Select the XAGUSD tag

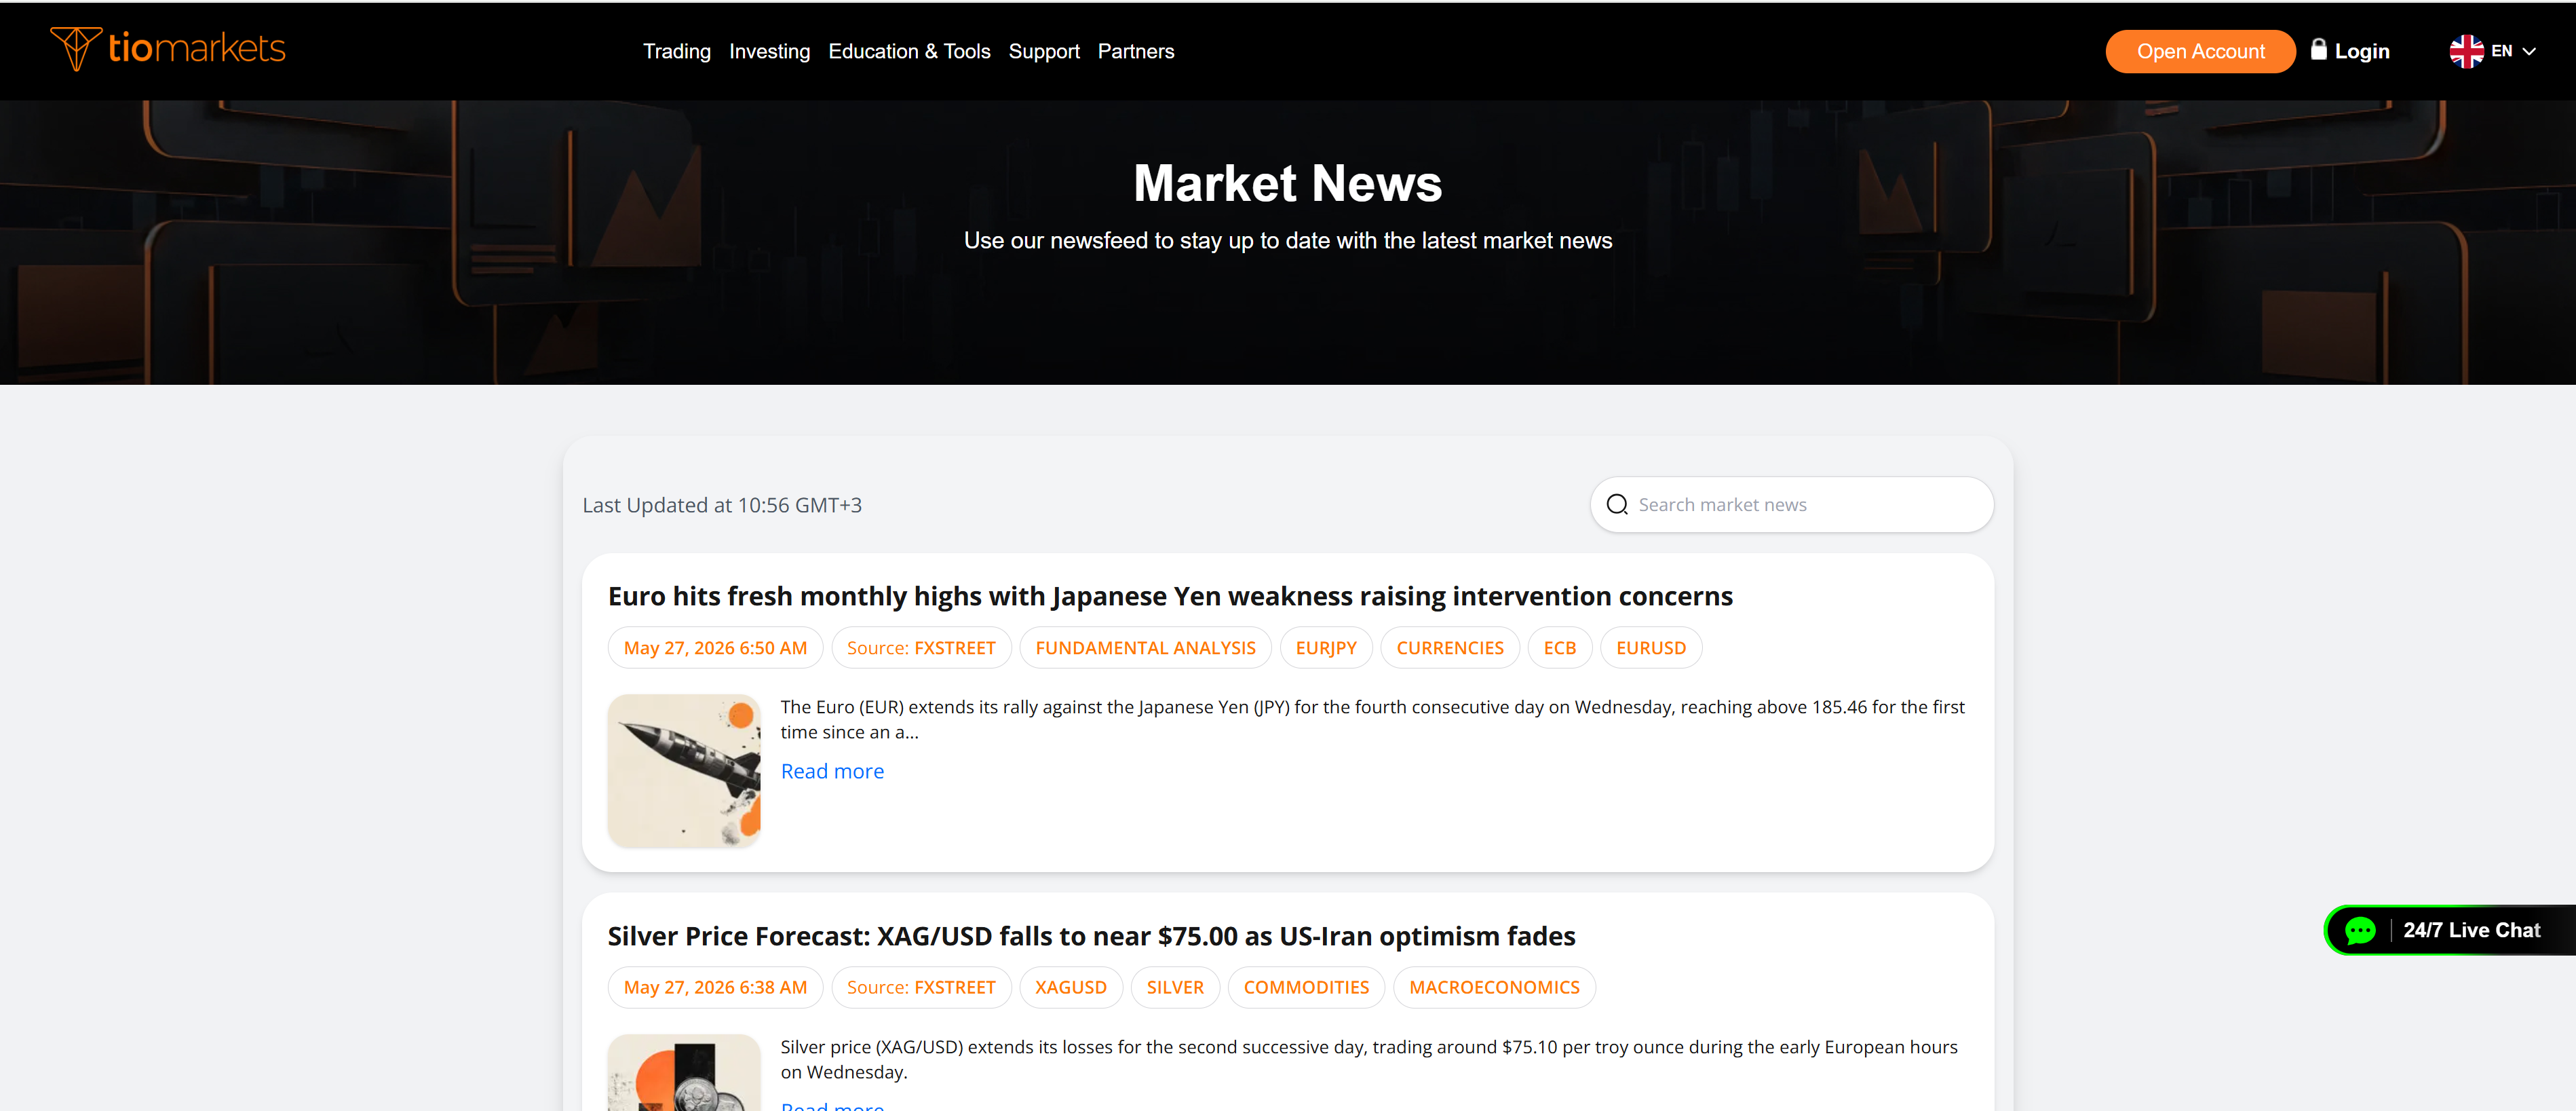1070,987
